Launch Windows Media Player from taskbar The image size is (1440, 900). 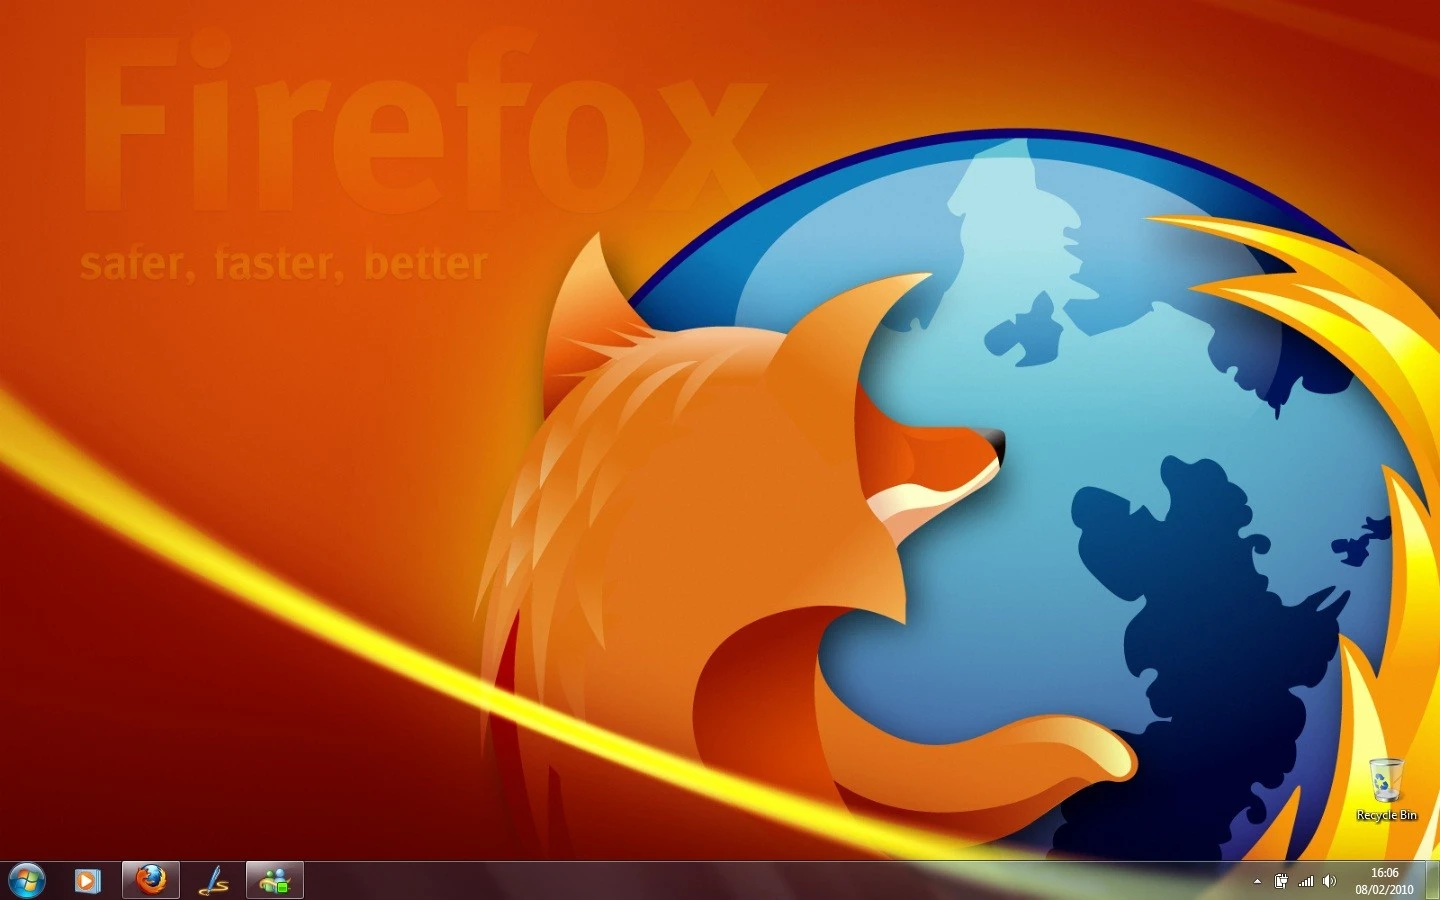[88, 880]
